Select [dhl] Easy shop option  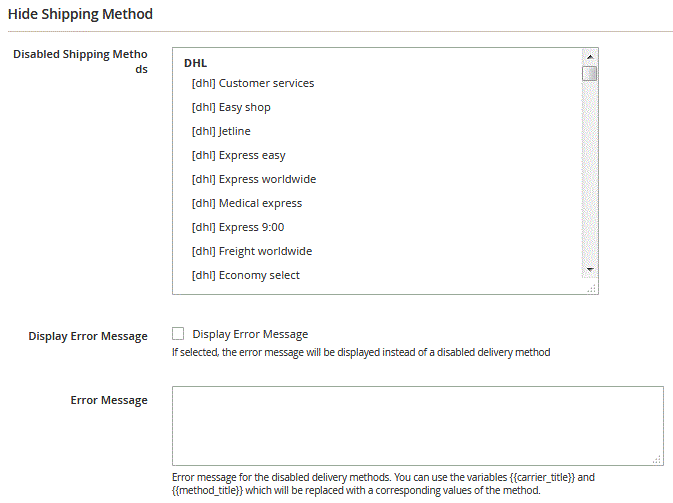[x=231, y=107]
